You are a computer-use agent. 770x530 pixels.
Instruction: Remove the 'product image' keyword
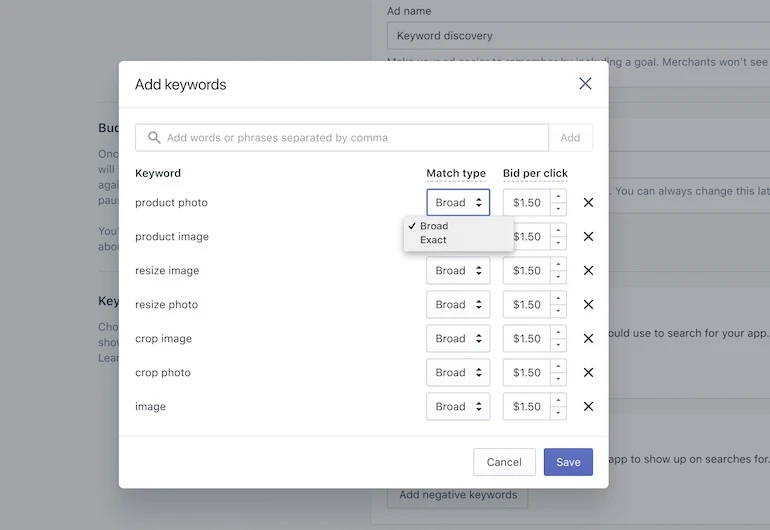pos(588,236)
